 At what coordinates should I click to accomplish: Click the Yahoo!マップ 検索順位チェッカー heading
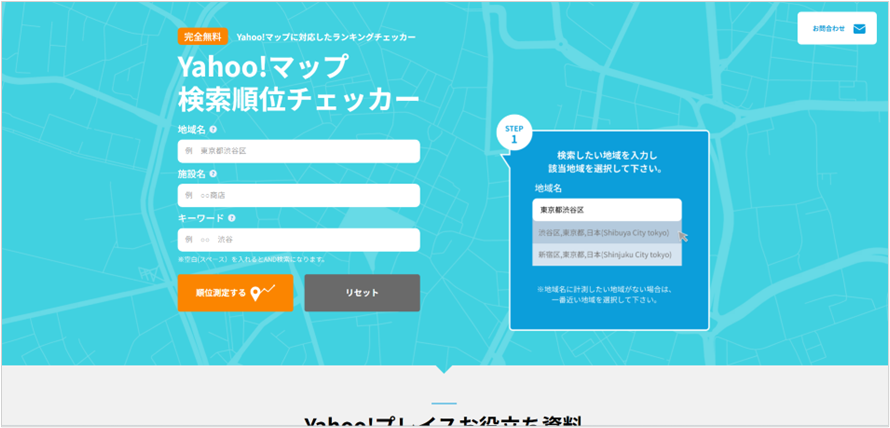point(299,84)
